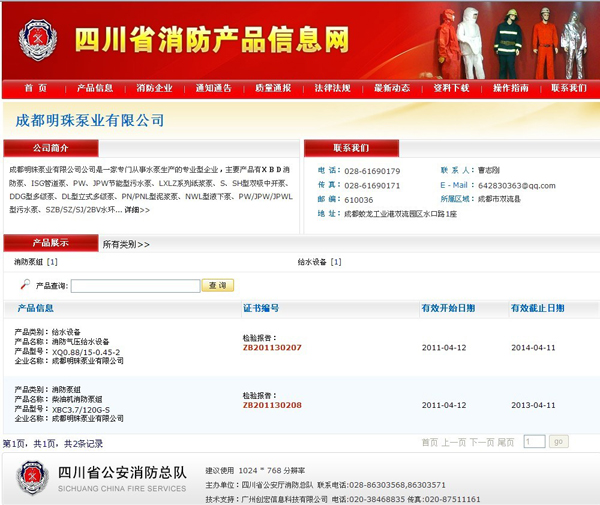Click record count text 共2条记录
Viewport: 600px width, 505px height.
(x=83, y=444)
